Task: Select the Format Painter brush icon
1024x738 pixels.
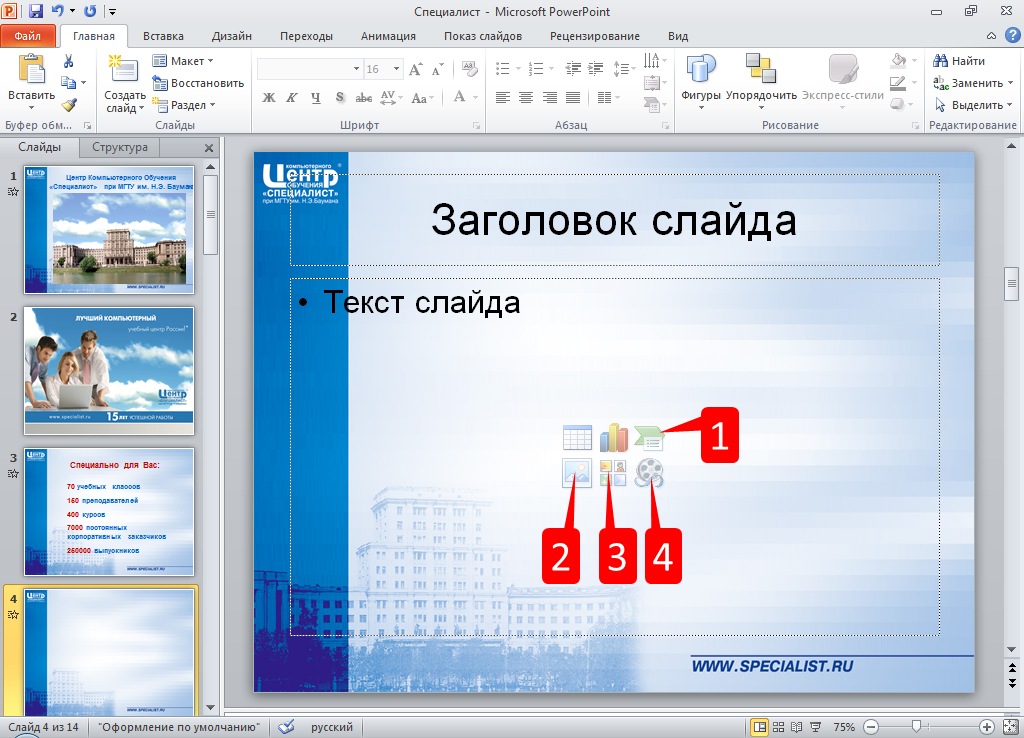Action: [x=69, y=104]
